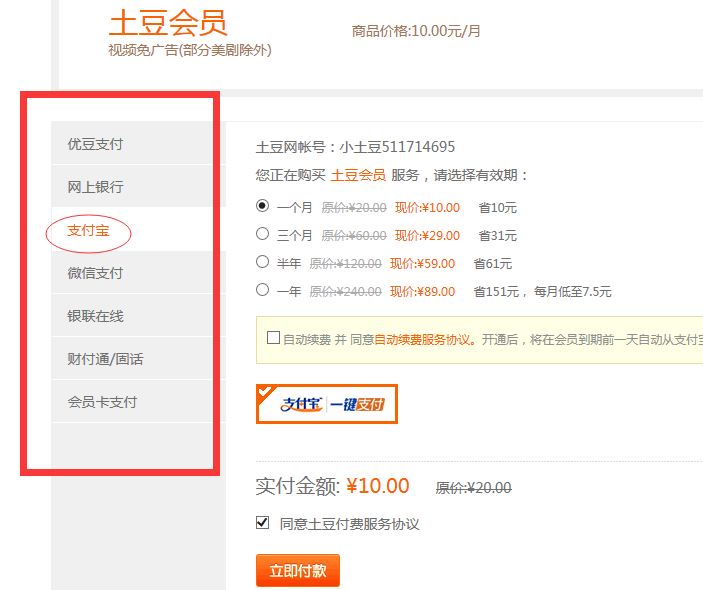The width and height of the screenshot is (703, 590).
Task: Select the 一年 membership option
Action: [262, 290]
